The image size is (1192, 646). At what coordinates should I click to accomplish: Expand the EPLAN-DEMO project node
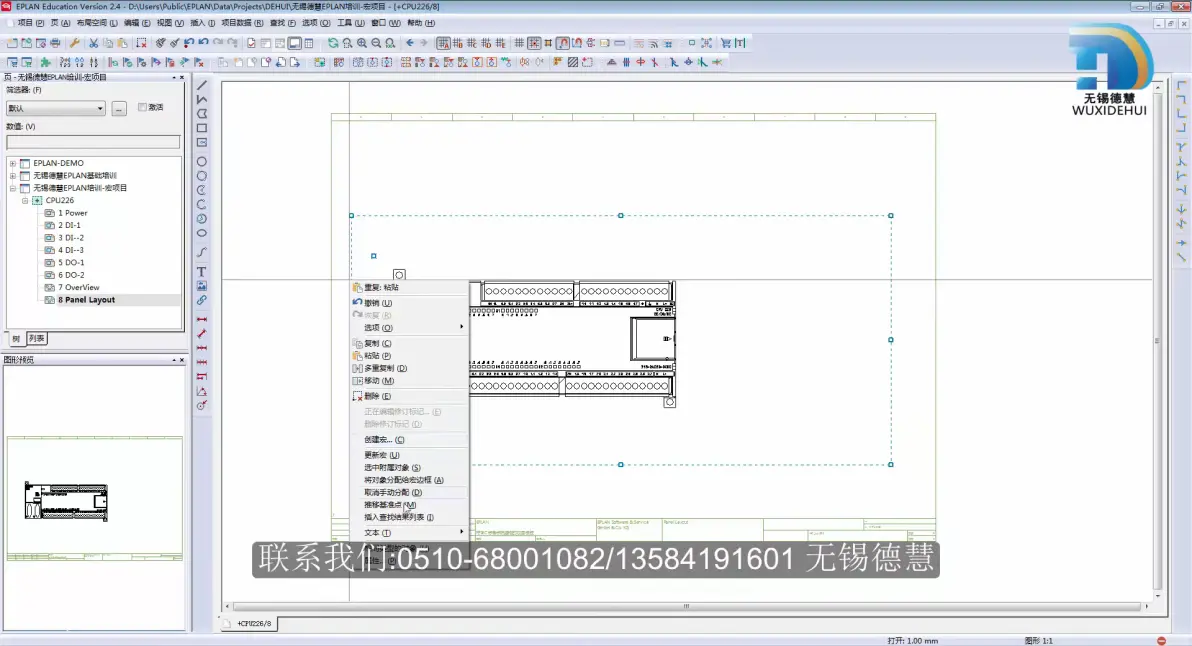[13, 163]
